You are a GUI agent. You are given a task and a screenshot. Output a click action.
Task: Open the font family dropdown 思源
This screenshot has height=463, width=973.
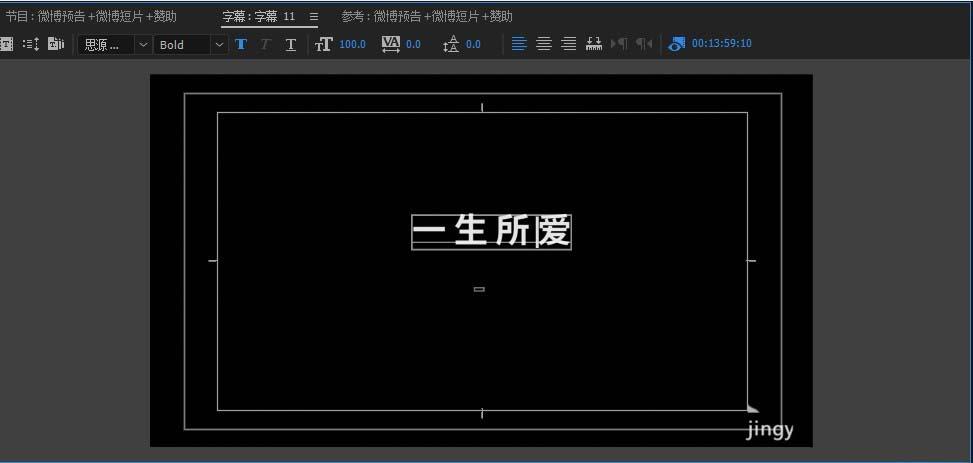[x=115, y=45]
